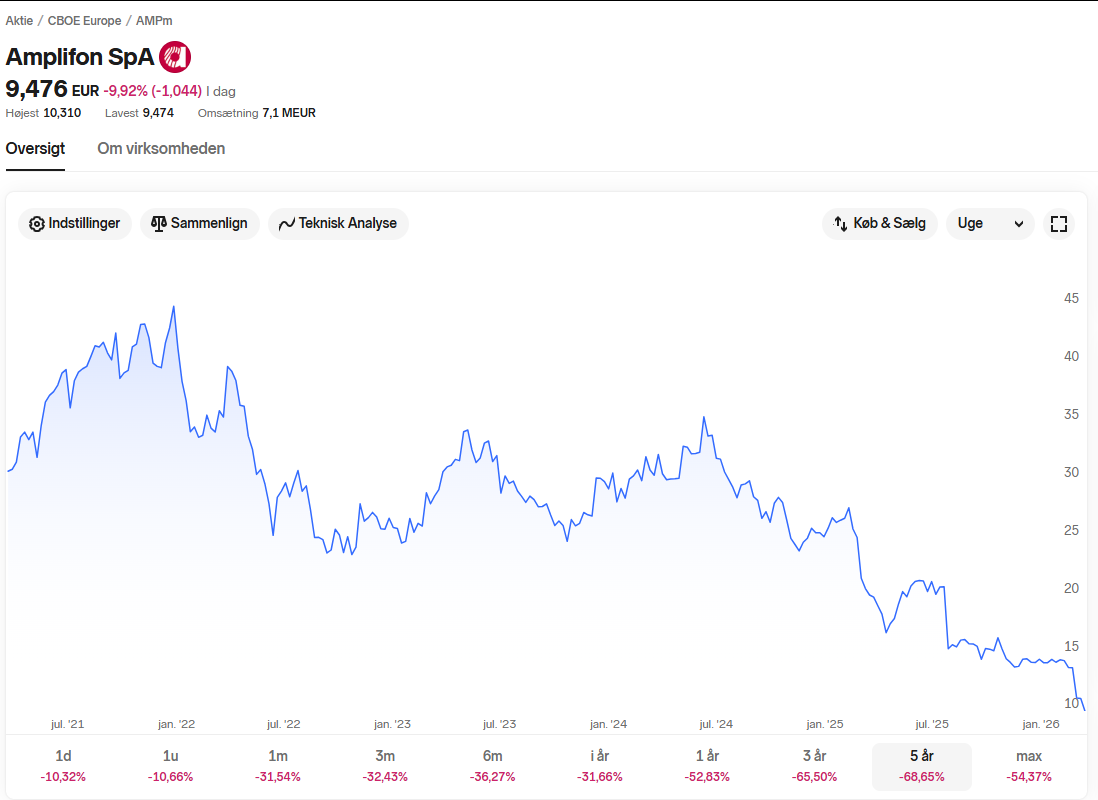Screen dimensions: 1098x800
Task: Click the 30 price axis label
Action: [x=1071, y=473]
